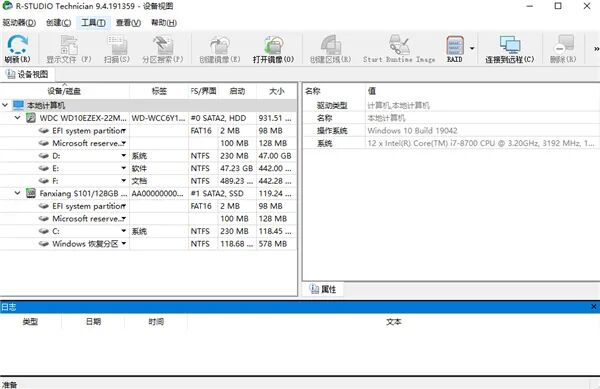Click the Show Files (显示文件) icon

69,49
